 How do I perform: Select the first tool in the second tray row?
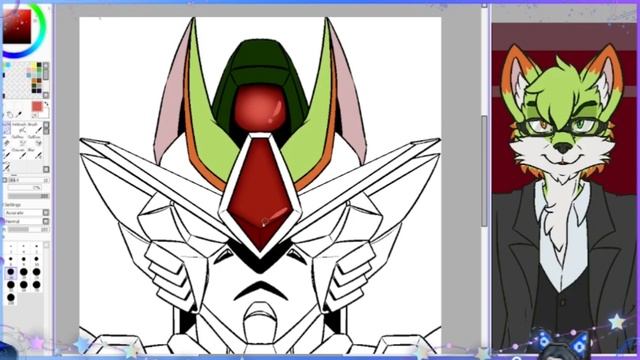[7, 141]
